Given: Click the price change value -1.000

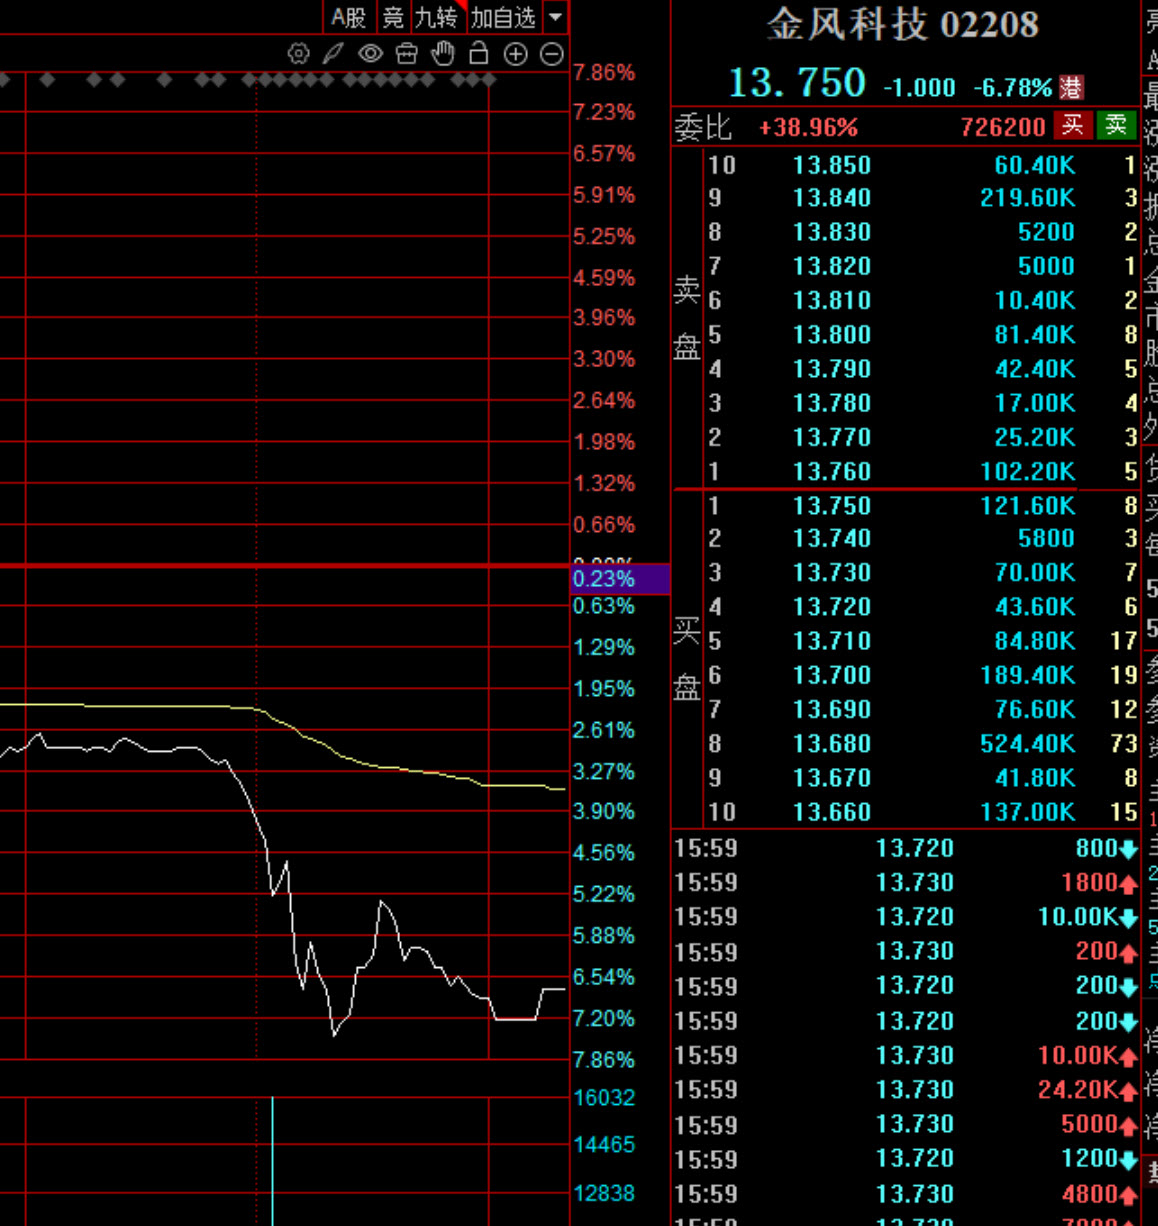Looking at the screenshot, I should click(x=919, y=88).
